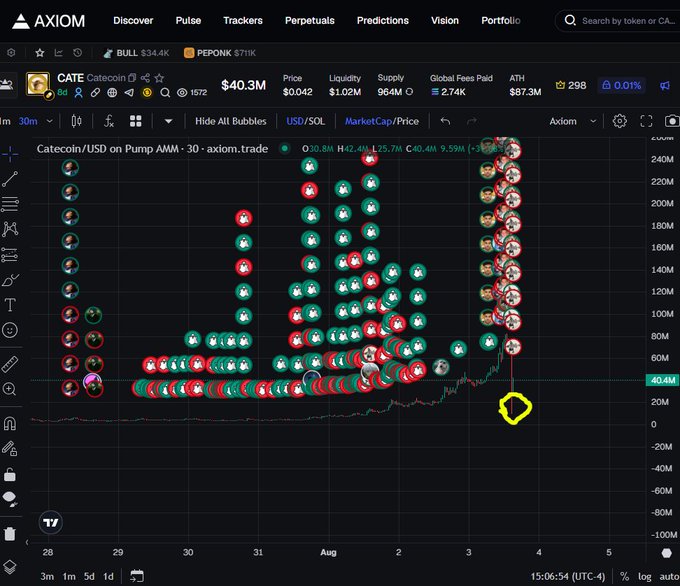Screen dimensions: 680x586
Task: Open the 15:06:54 (UTC-4) timezone menu
Action: point(568,576)
